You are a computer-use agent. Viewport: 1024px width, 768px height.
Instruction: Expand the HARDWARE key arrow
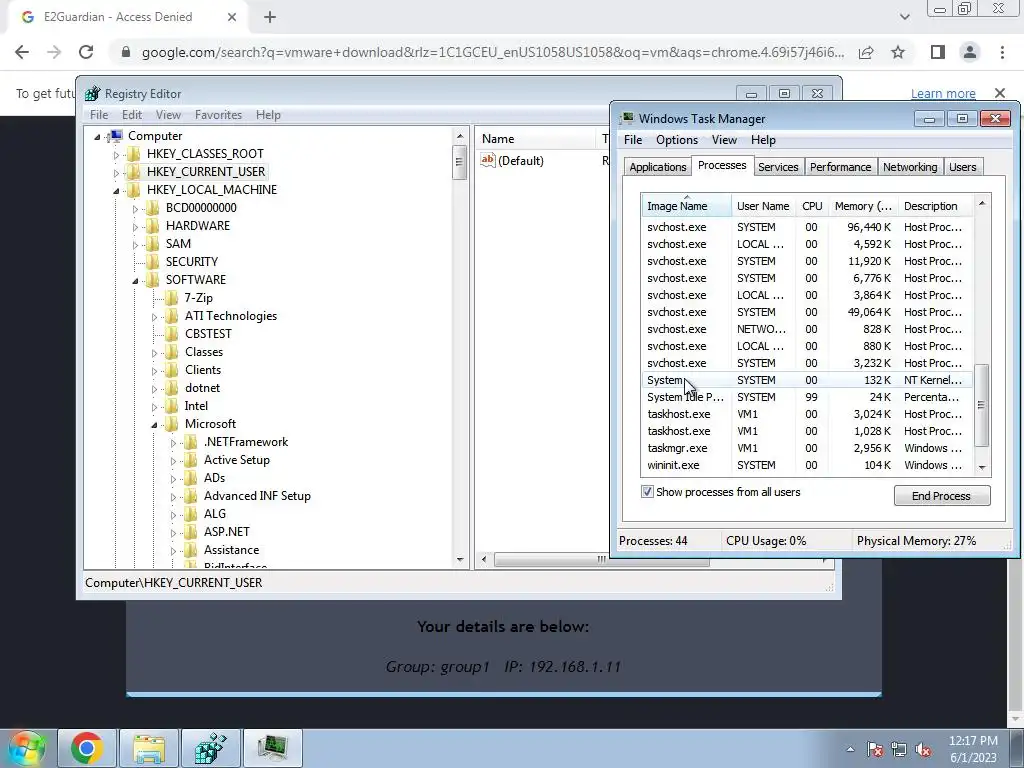(x=135, y=227)
